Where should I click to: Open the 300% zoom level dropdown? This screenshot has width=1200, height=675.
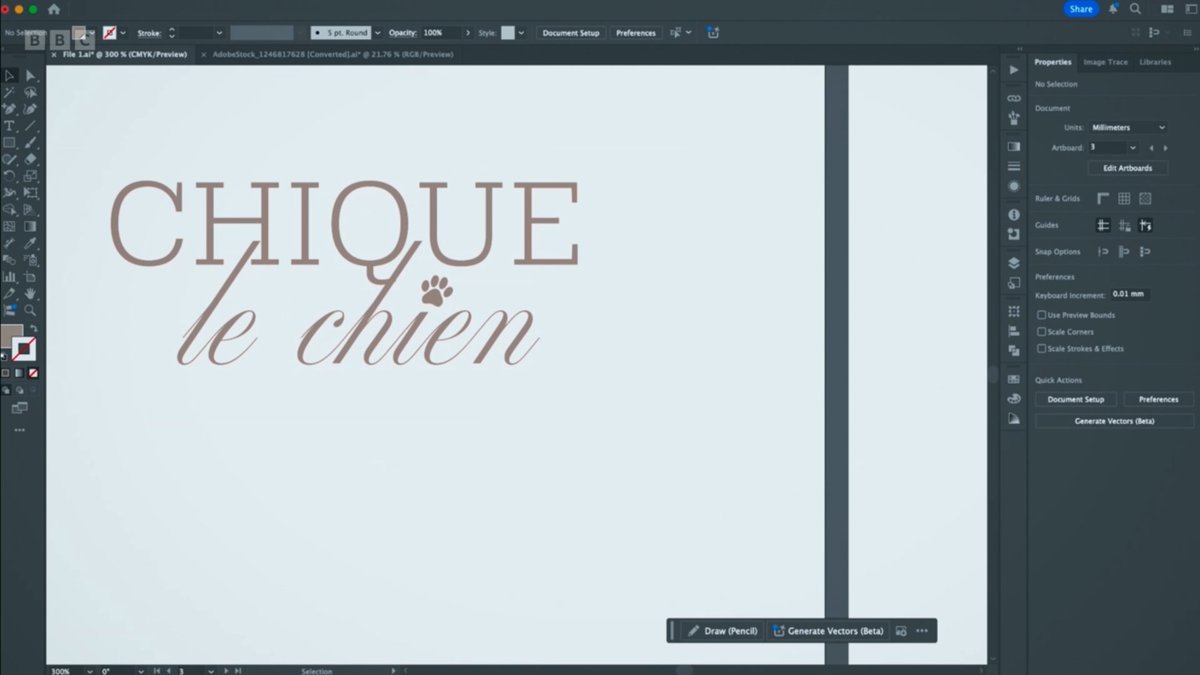(90, 670)
